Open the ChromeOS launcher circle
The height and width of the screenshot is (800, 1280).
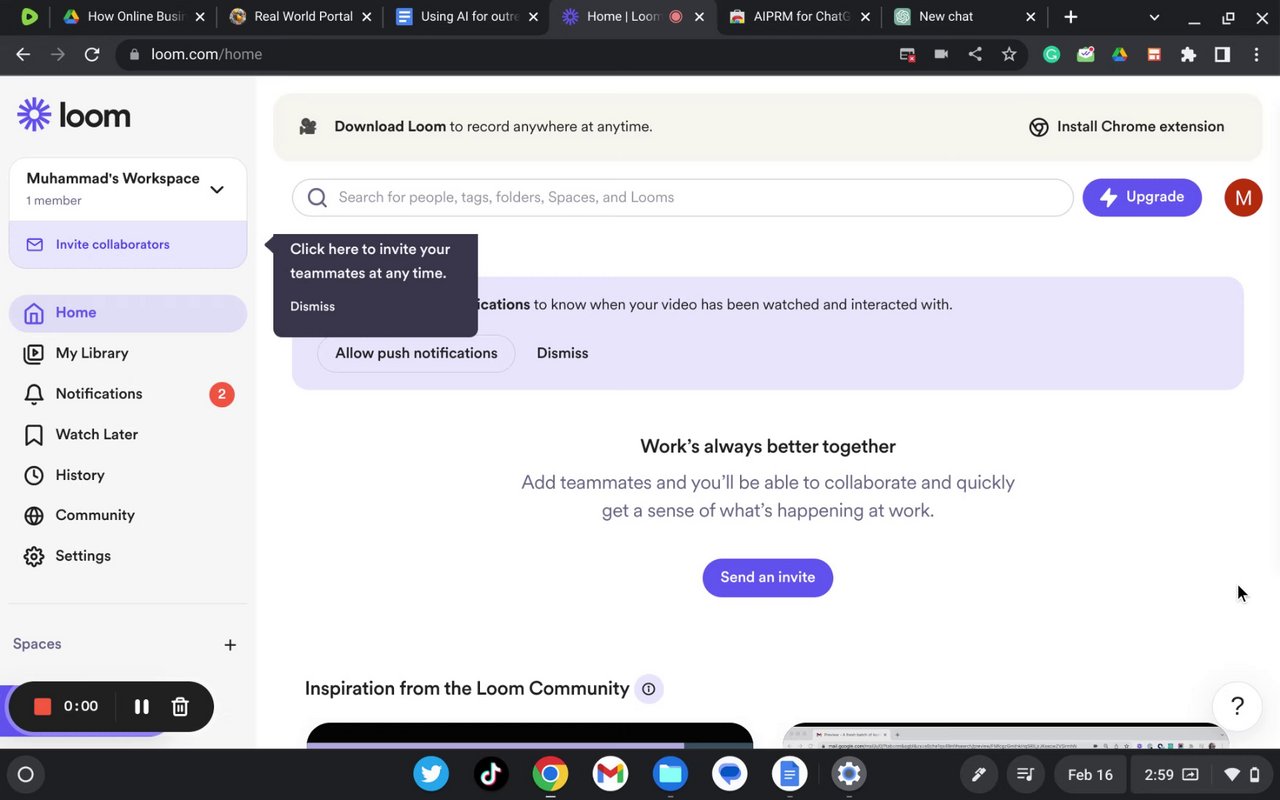pos(26,774)
